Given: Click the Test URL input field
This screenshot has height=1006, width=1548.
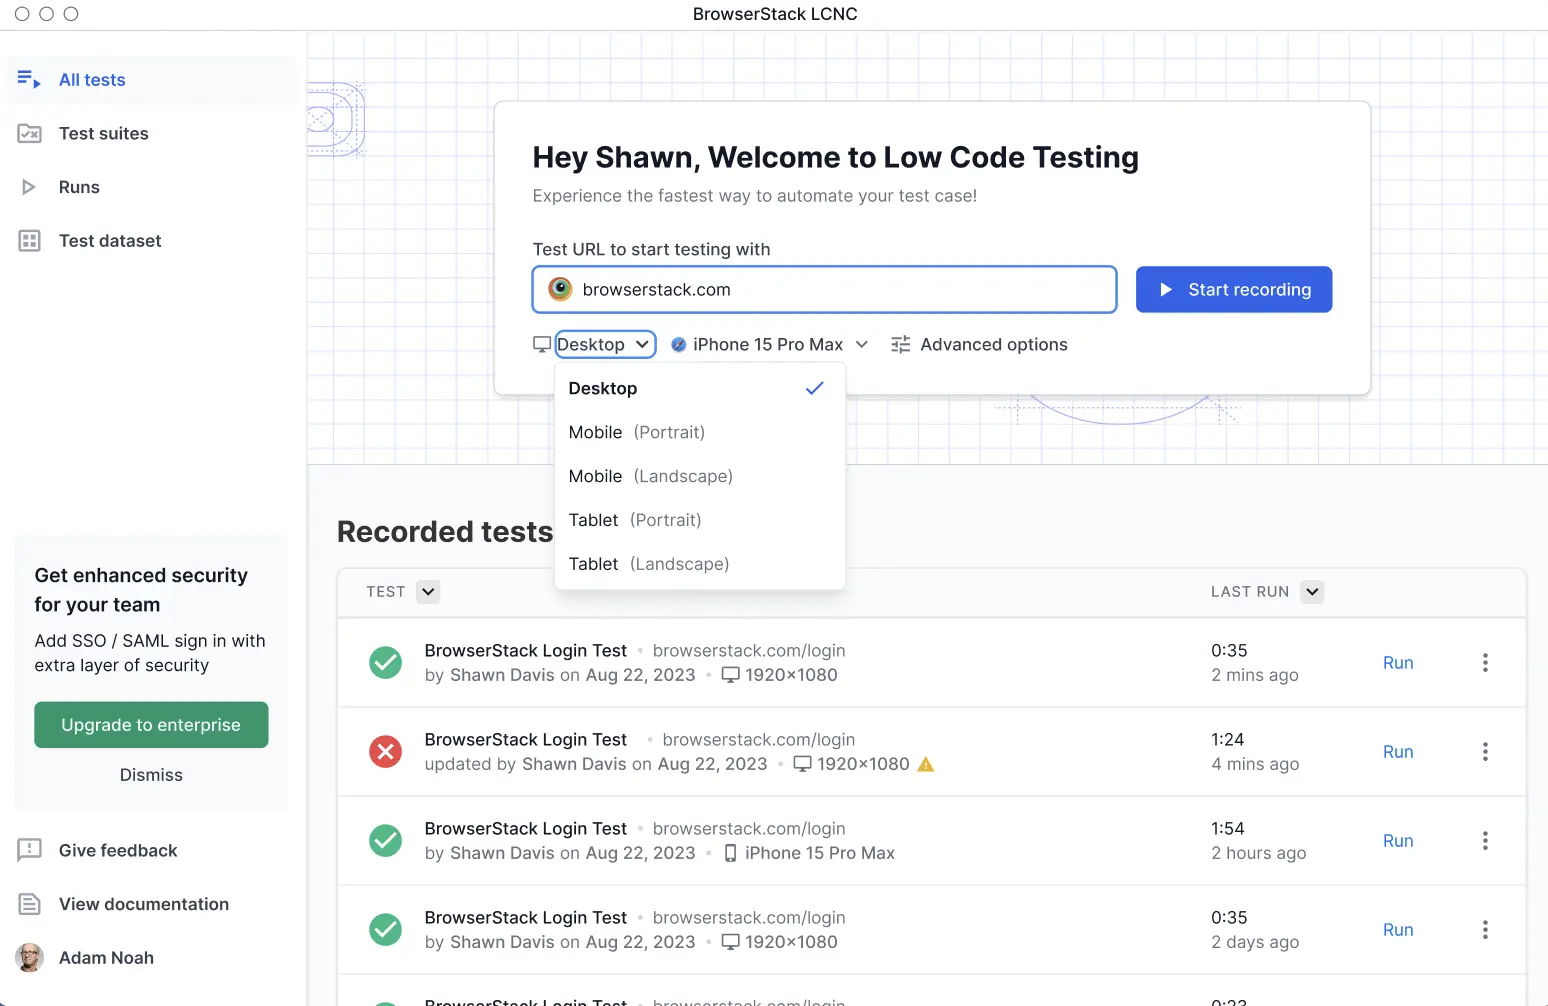Looking at the screenshot, I should 840,290.
